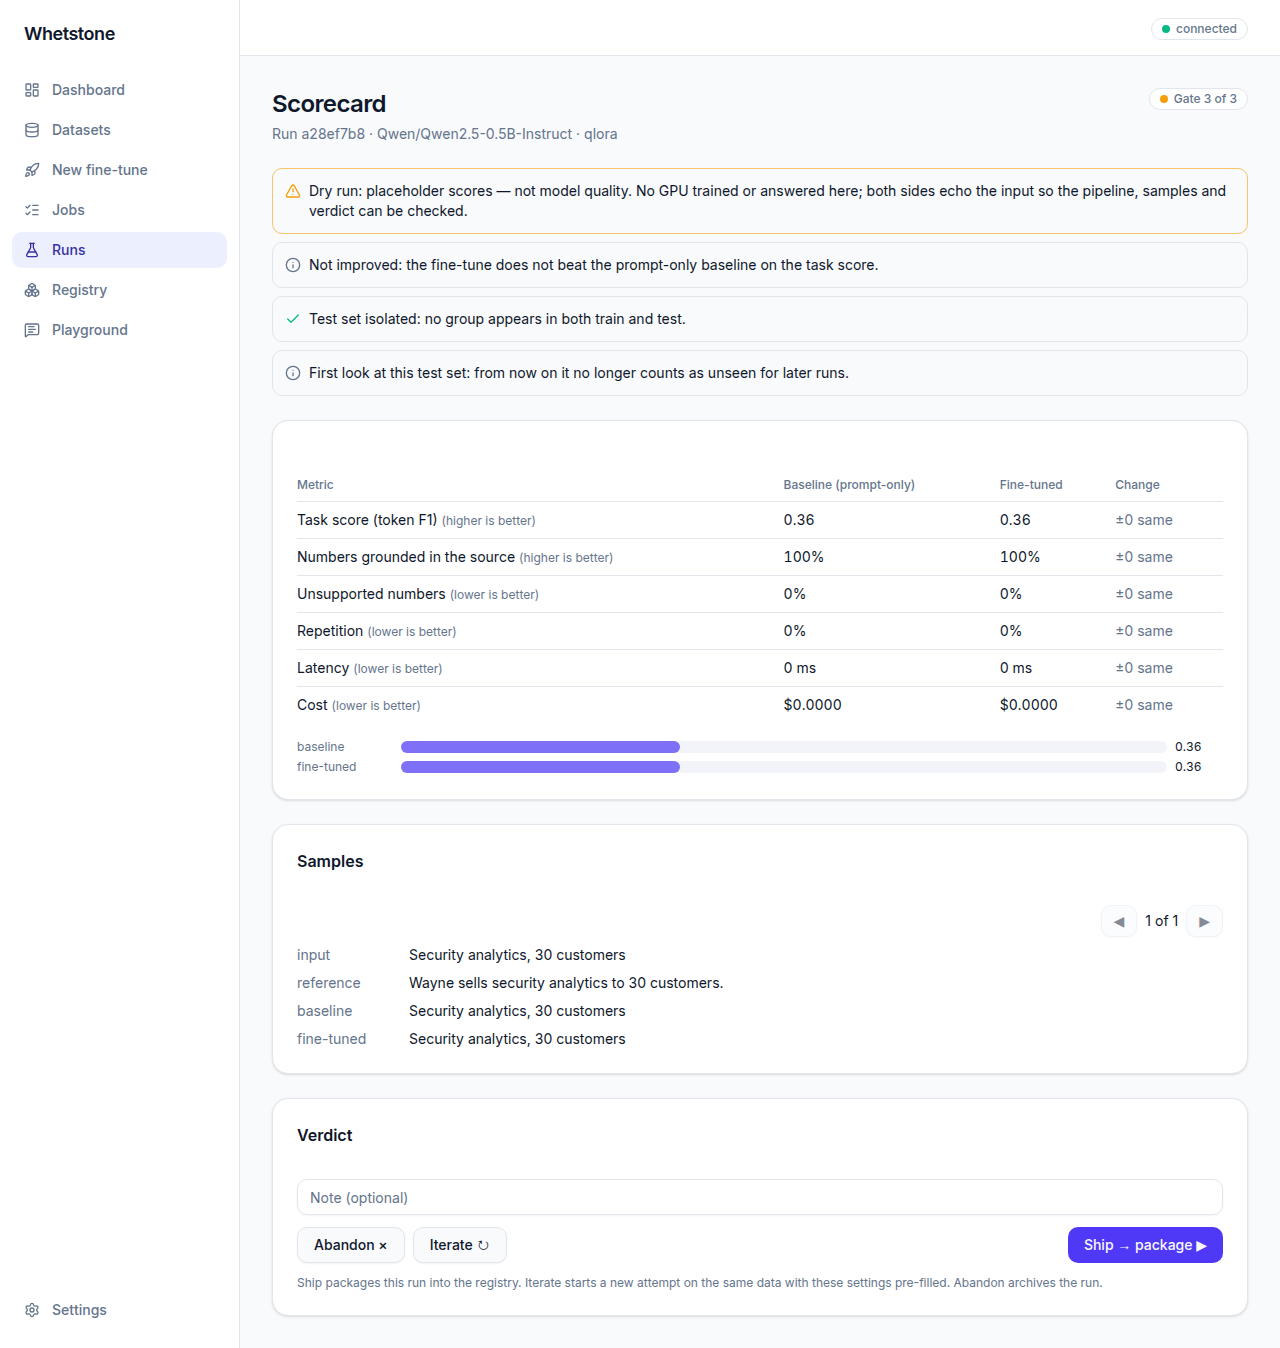Click the Latency metric label
Viewport: 1280px width, 1348px height.
pos(323,668)
